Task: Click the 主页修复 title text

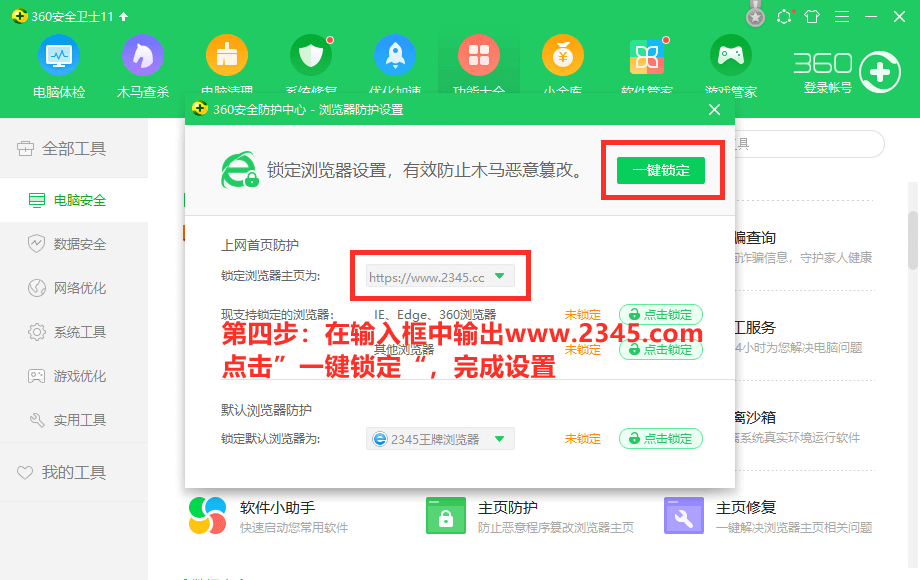Action: coord(746,507)
